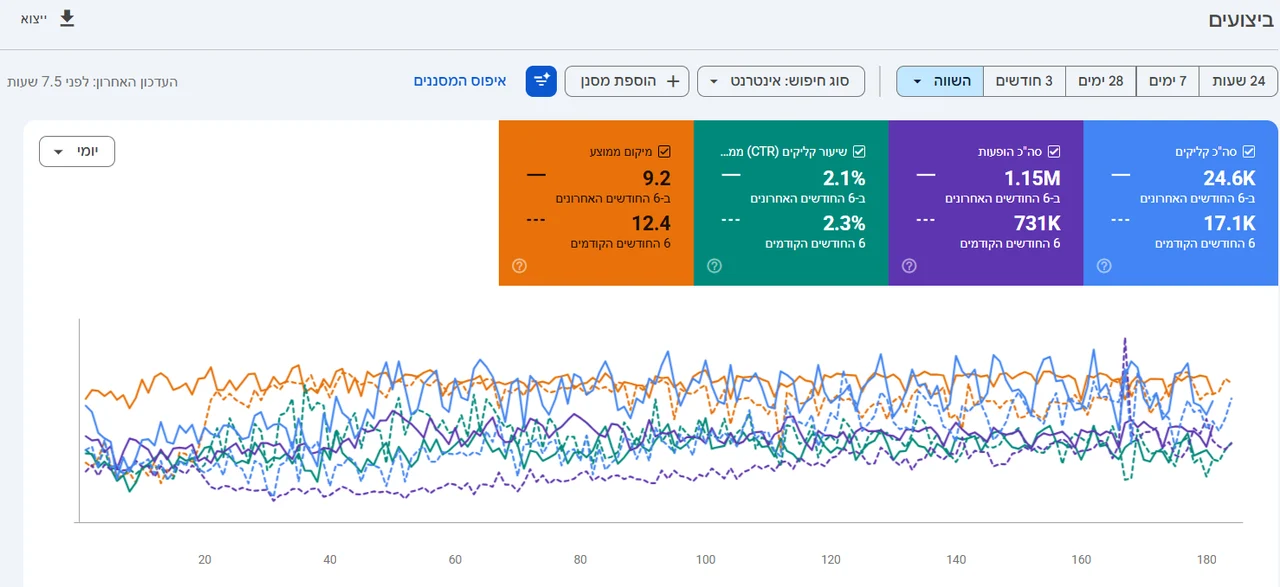Open help icon on שיעור קליקים card

(714, 266)
